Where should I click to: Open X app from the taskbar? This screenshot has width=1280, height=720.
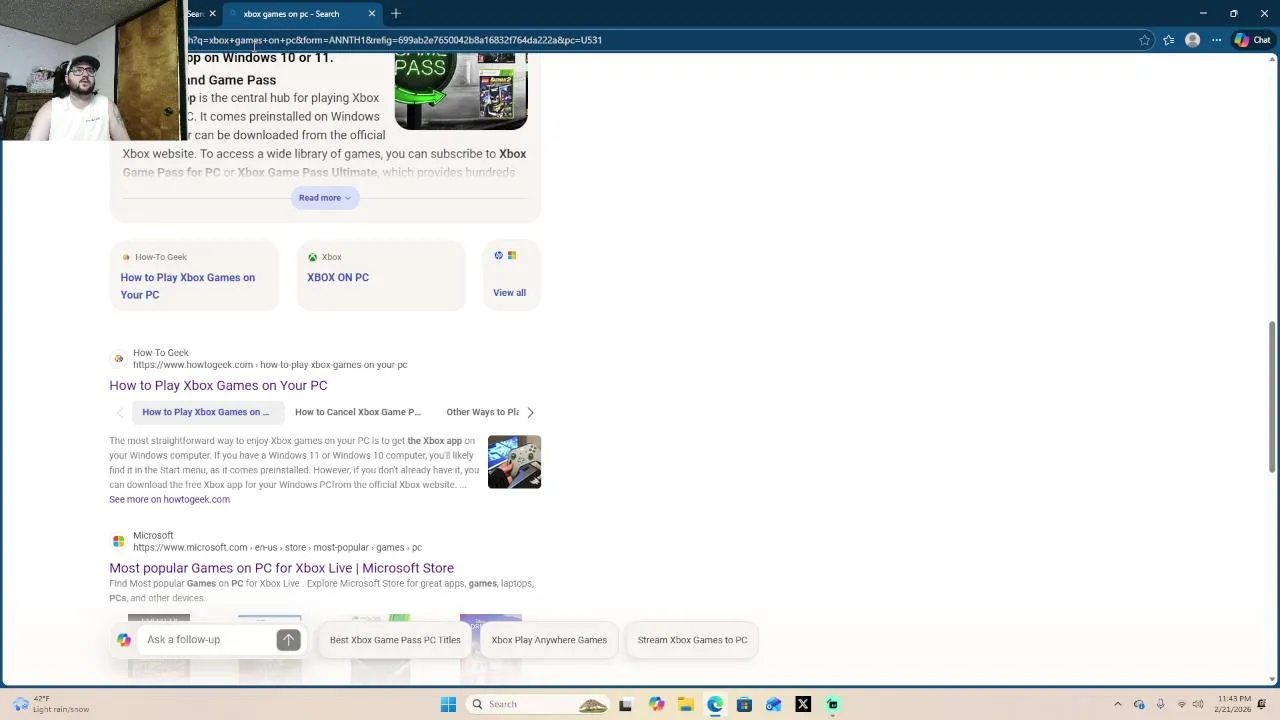(x=803, y=704)
